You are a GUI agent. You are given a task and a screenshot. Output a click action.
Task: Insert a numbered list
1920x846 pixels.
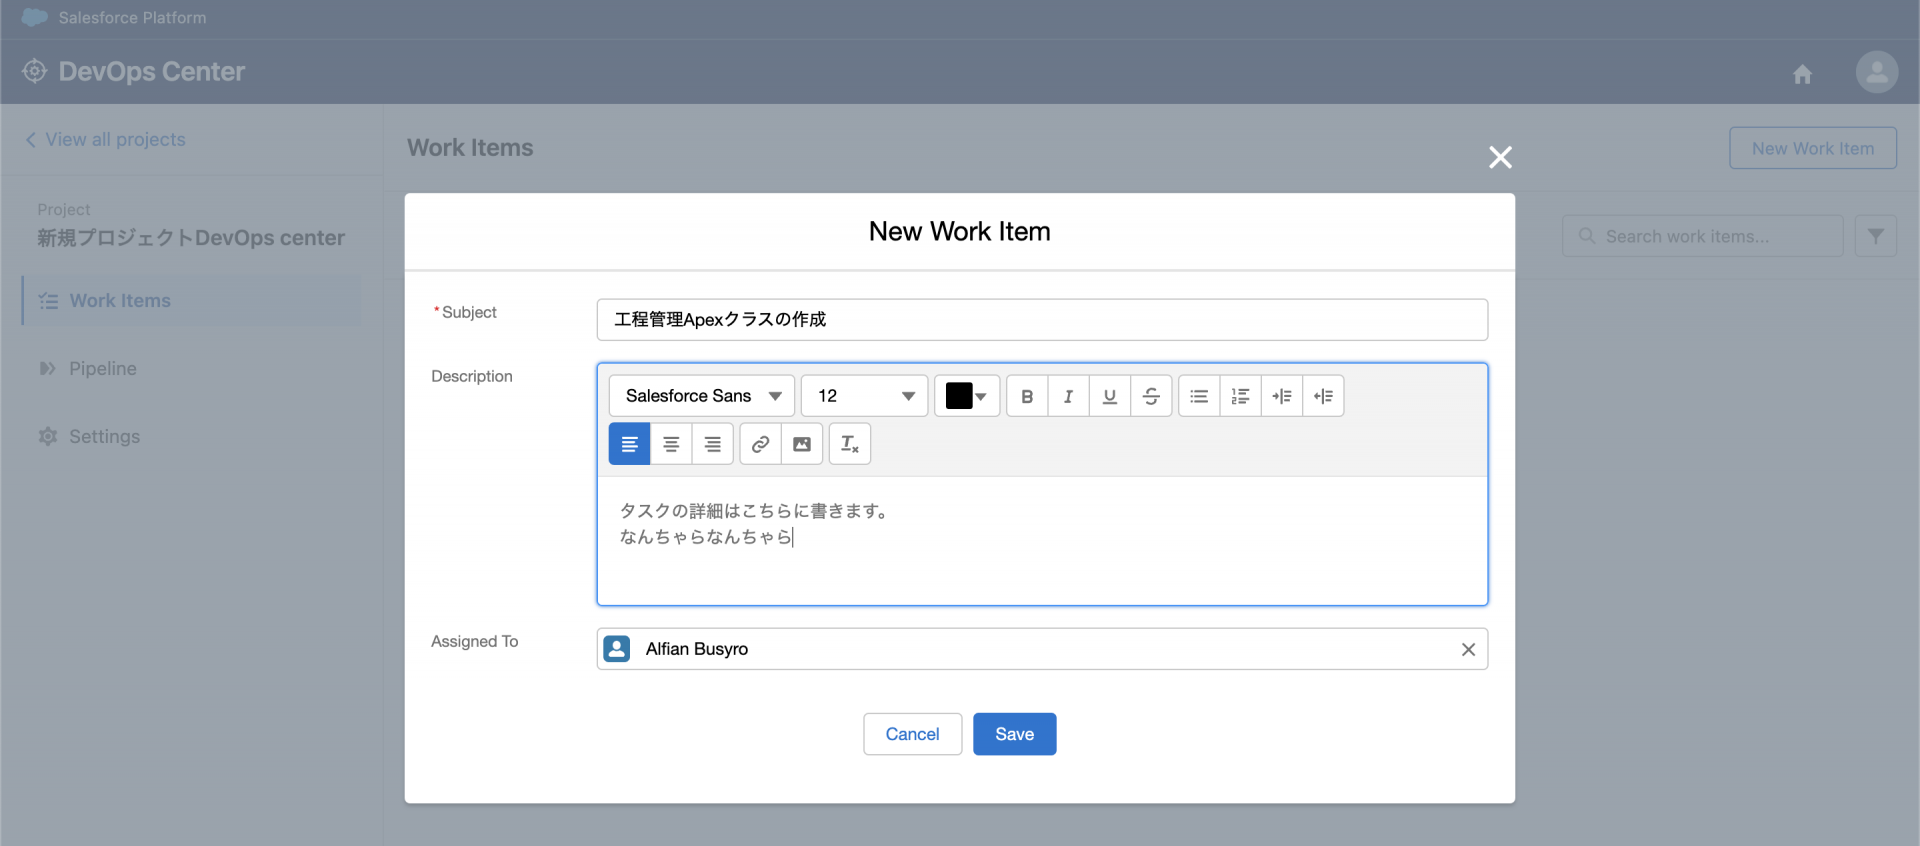[x=1240, y=396]
